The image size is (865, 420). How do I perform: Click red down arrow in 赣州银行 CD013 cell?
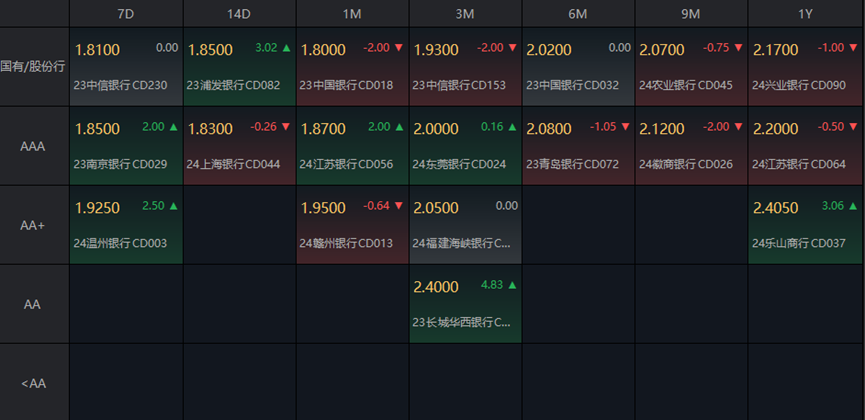click(401, 206)
